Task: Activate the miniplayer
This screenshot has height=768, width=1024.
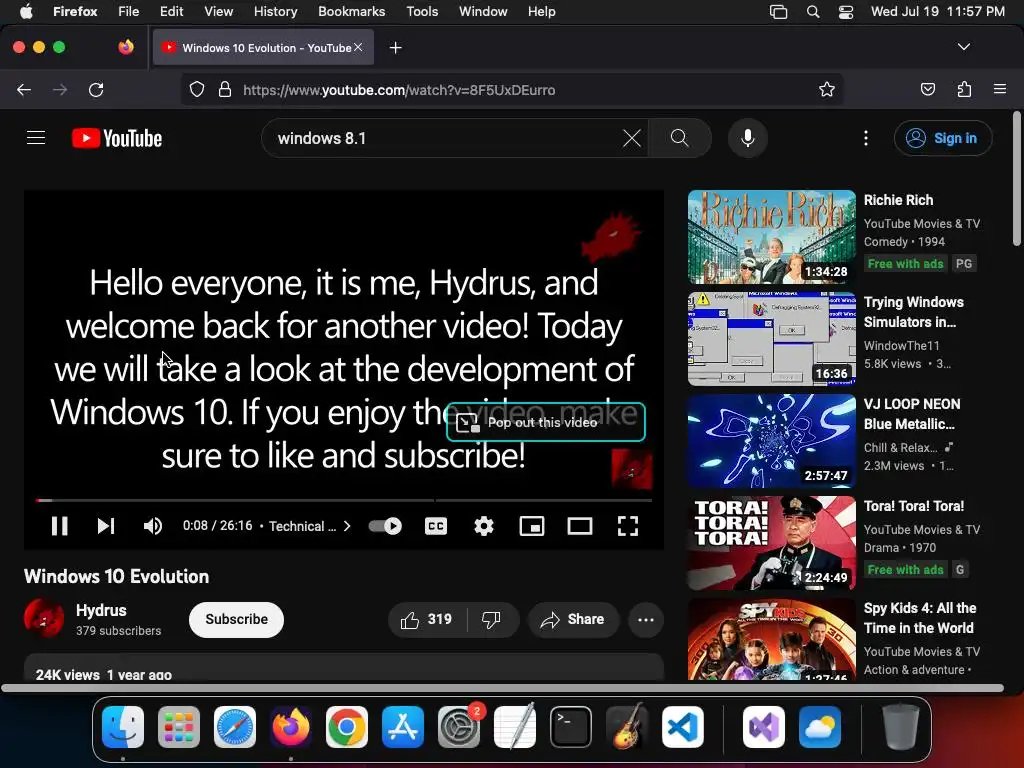Action: tap(532, 526)
